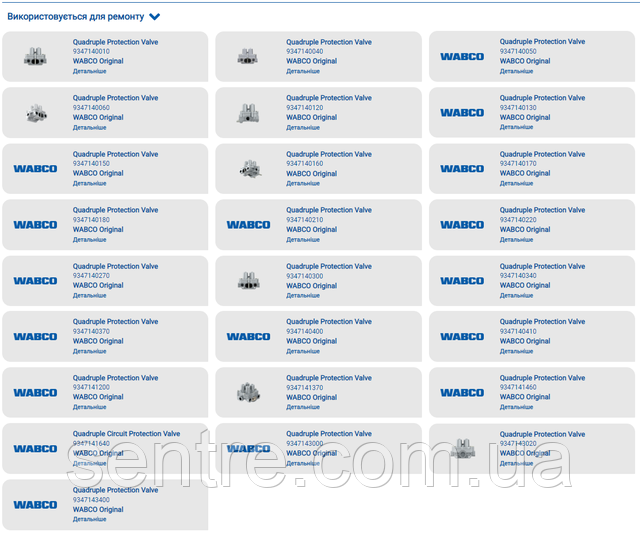This screenshot has height=533, width=640.
Task: Click WABCO logo for part 9347140130
Action: point(462,113)
